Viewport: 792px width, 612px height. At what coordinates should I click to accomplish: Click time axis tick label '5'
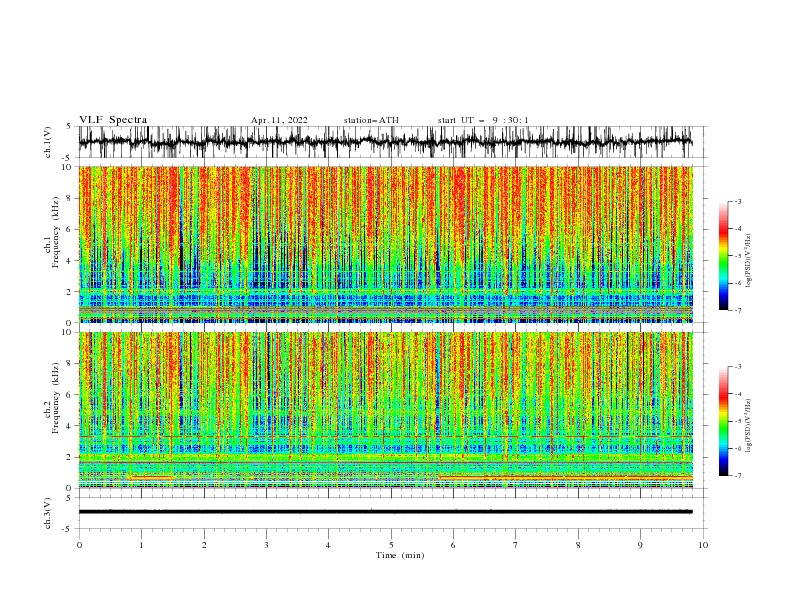[391, 545]
